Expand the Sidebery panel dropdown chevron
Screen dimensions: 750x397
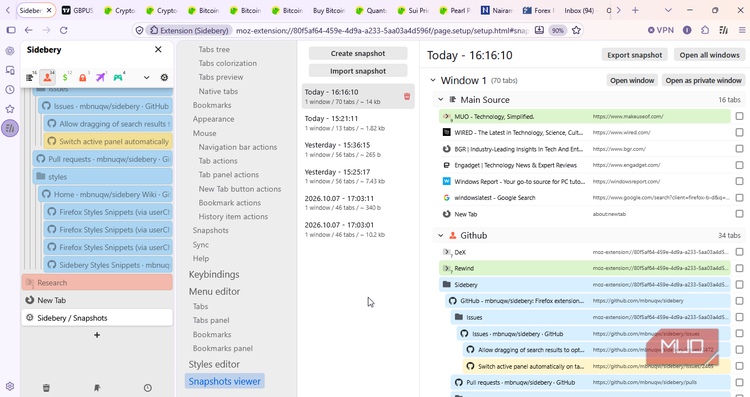click(146, 77)
